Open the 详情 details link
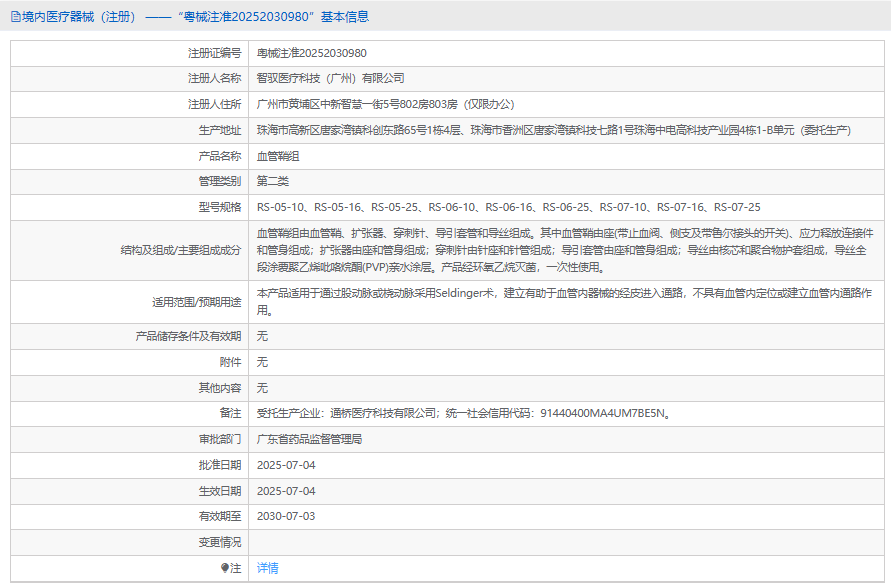 click(x=268, y=568)
